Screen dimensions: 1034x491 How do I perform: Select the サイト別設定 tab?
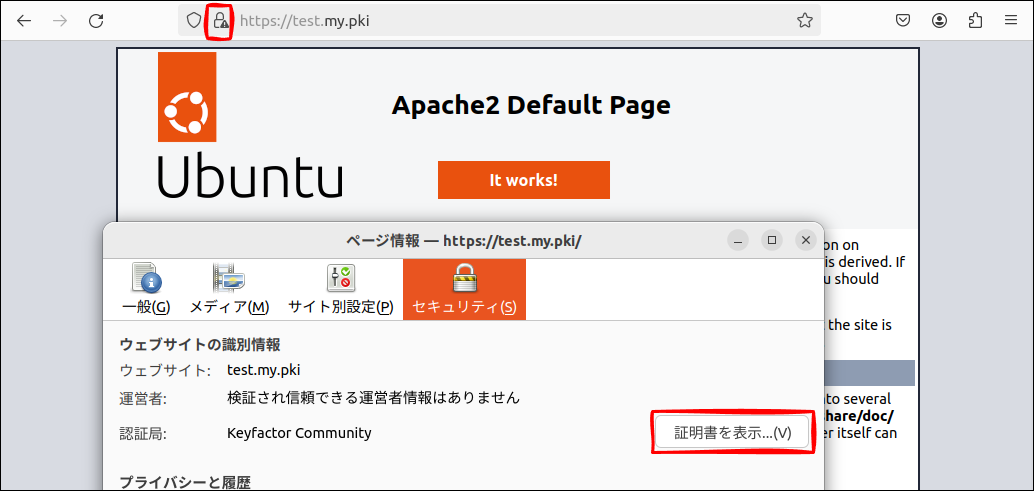click(340, 290)
